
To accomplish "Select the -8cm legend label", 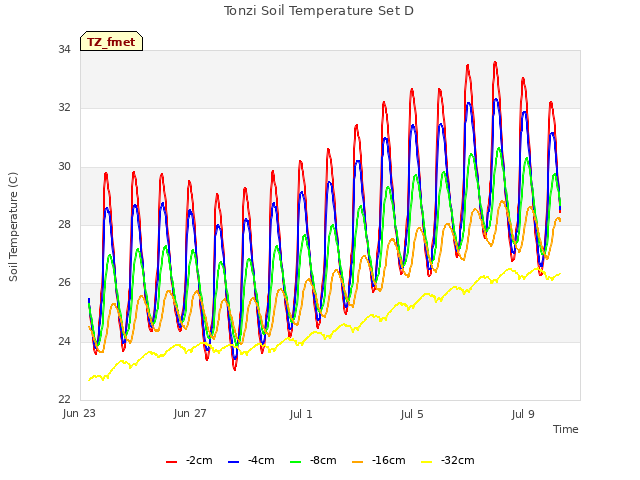I will pos(323,460).
